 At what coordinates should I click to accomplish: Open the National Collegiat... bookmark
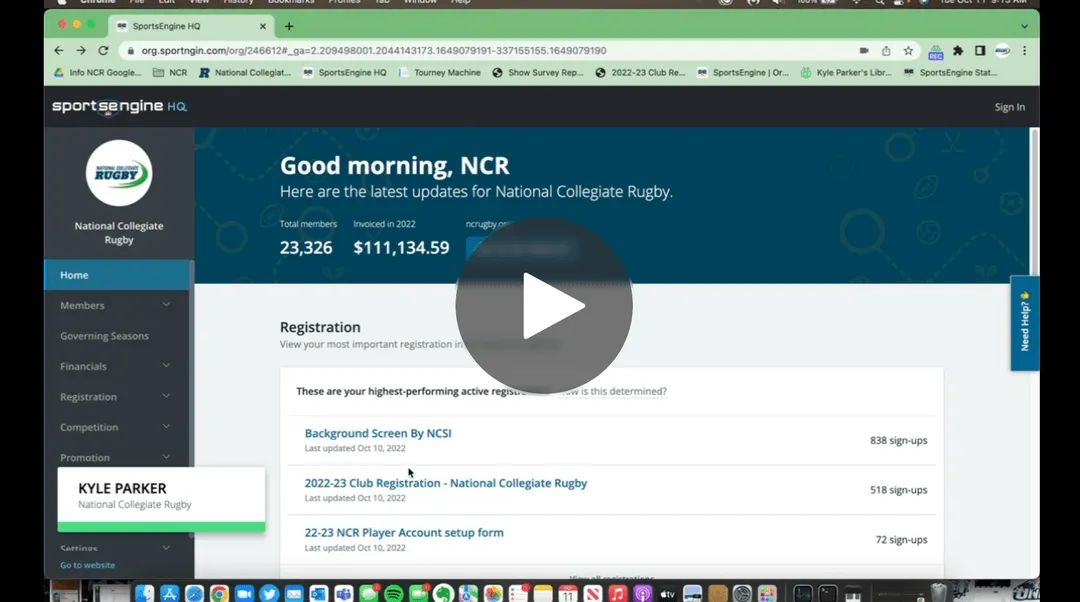point(245,72)
